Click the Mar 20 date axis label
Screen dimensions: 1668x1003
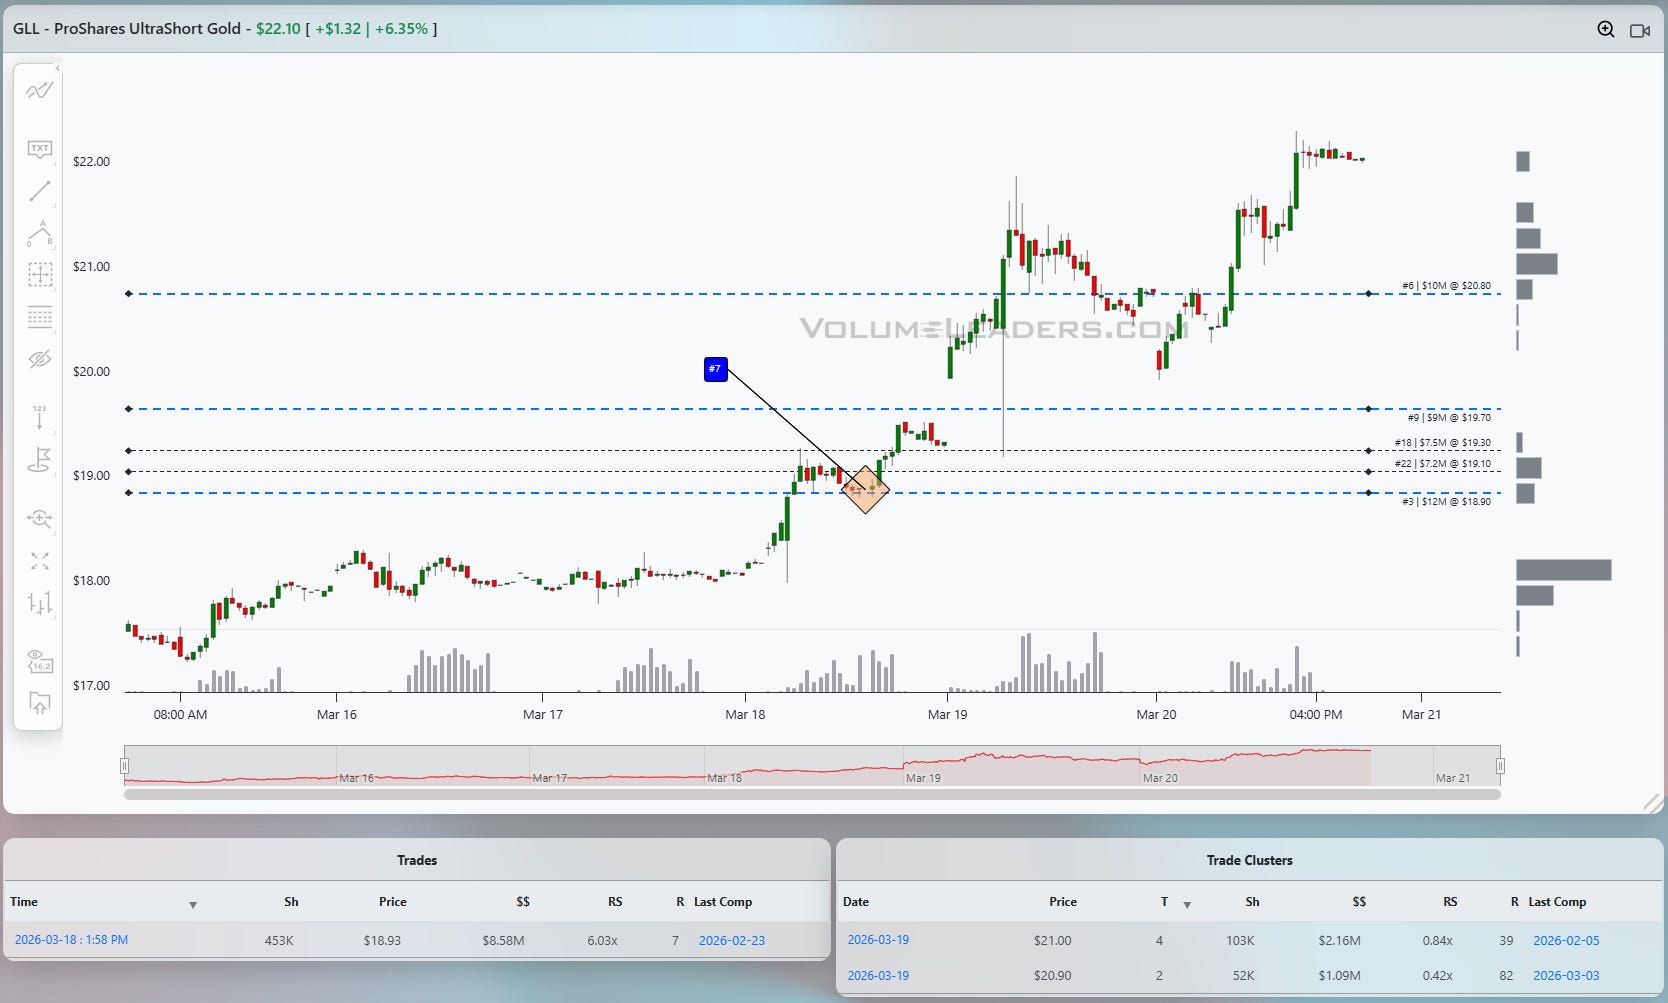click(x=1156, y=715)
